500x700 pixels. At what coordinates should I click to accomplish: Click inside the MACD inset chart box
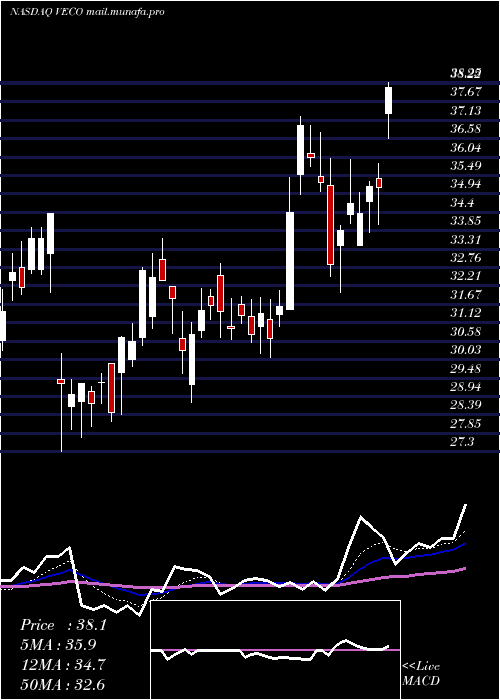275,650
